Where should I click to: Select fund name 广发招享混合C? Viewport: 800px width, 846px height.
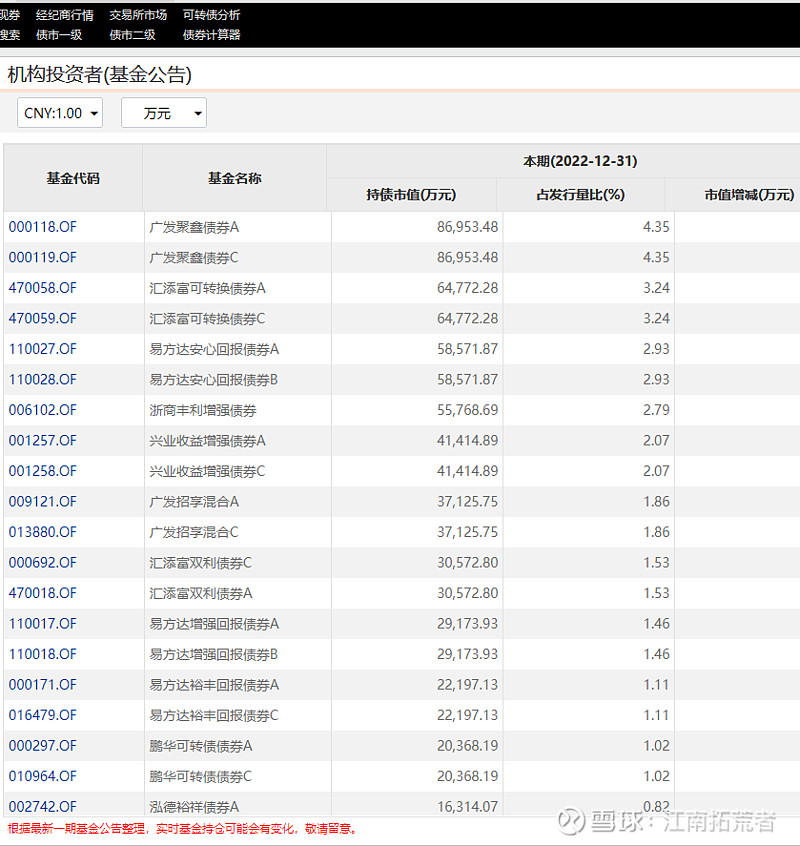click(x=194, y=532)
